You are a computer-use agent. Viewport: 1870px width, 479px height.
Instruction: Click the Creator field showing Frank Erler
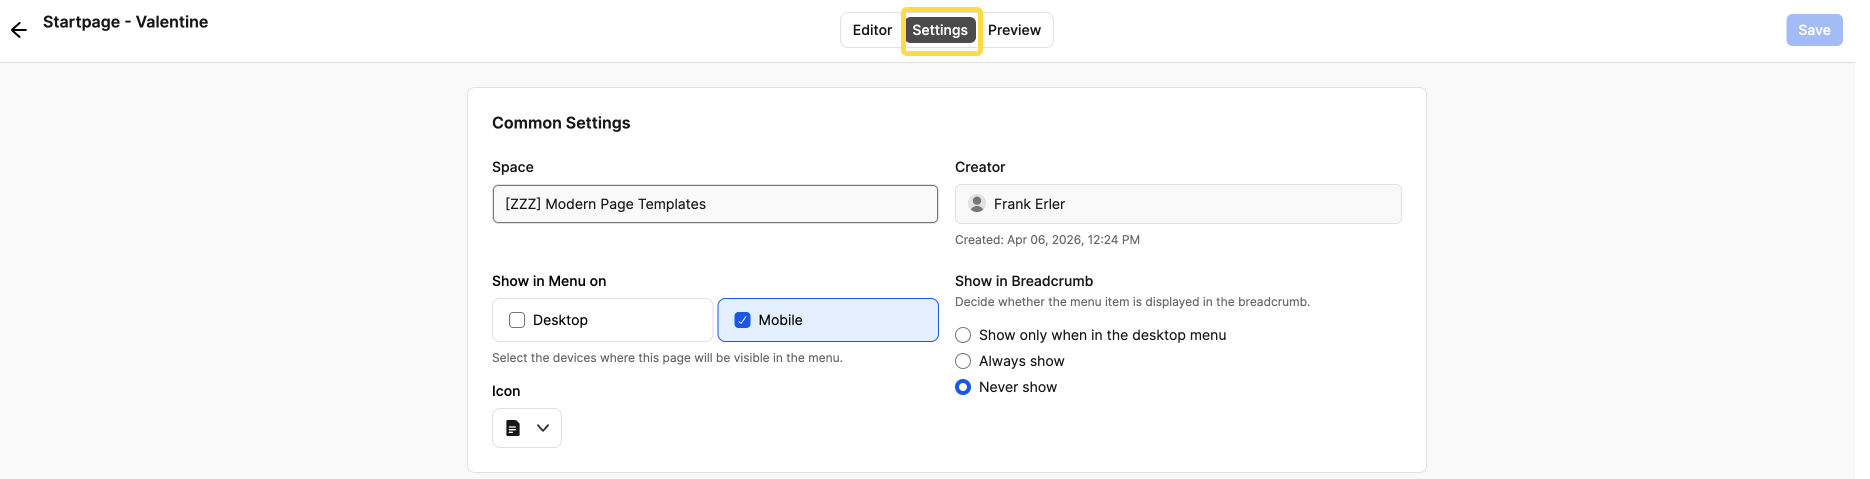(x=1178, y=204)
